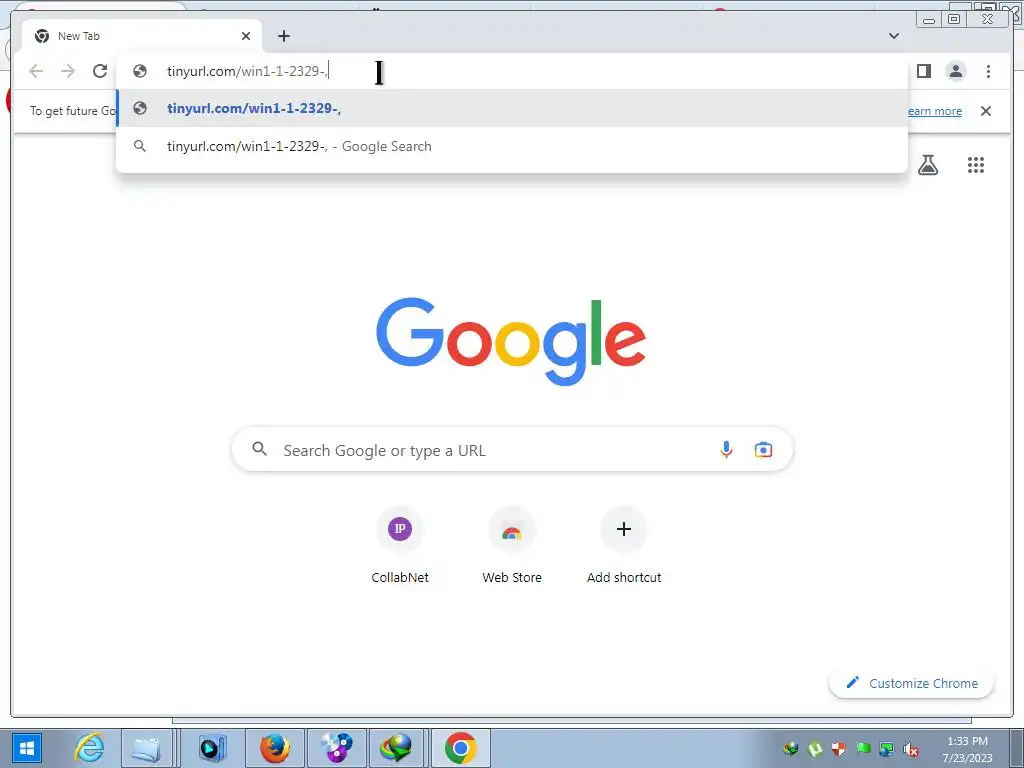
Task: Launch Firefox from taskbar
Action: [x=275, y=748]
